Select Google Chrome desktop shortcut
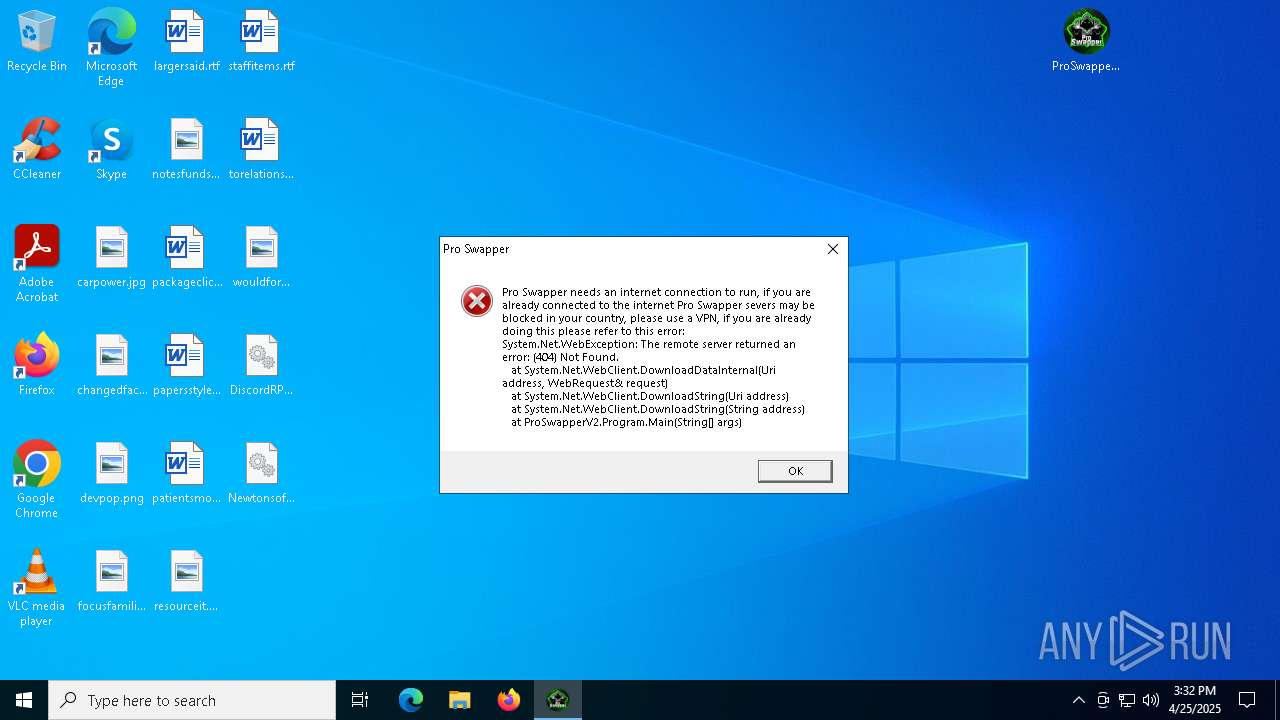The image size is (1280, 720). coord(37,479)
